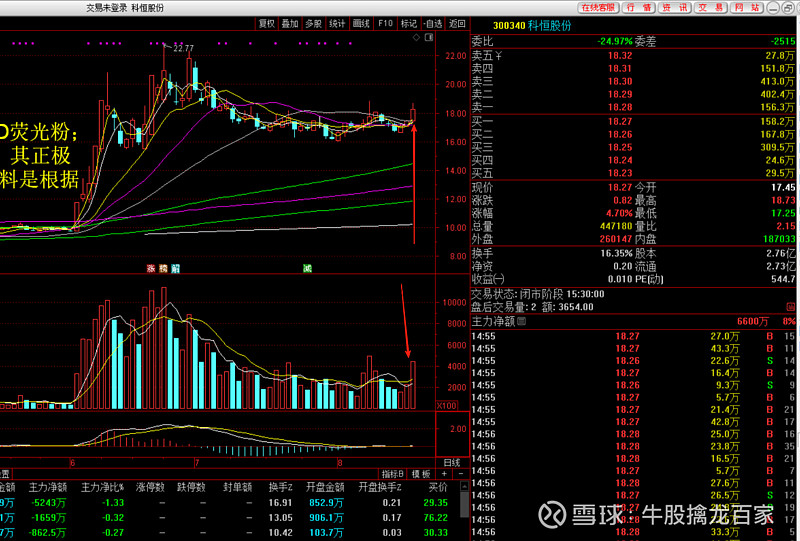
Task: Open 在线客服 online support
Action: click(x=598, y=8)
